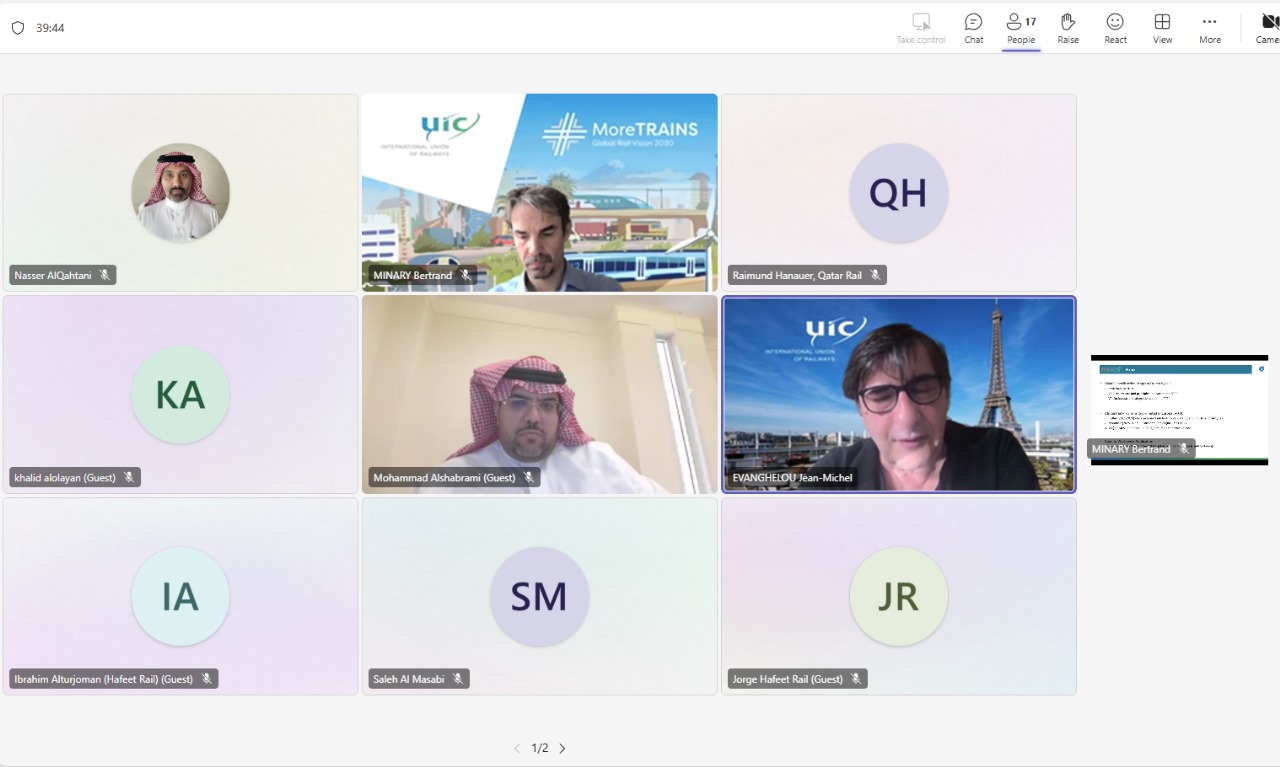Screen dimensions: 1280x767
Task: Open the React emoji menu
Action: (1115, 28)
